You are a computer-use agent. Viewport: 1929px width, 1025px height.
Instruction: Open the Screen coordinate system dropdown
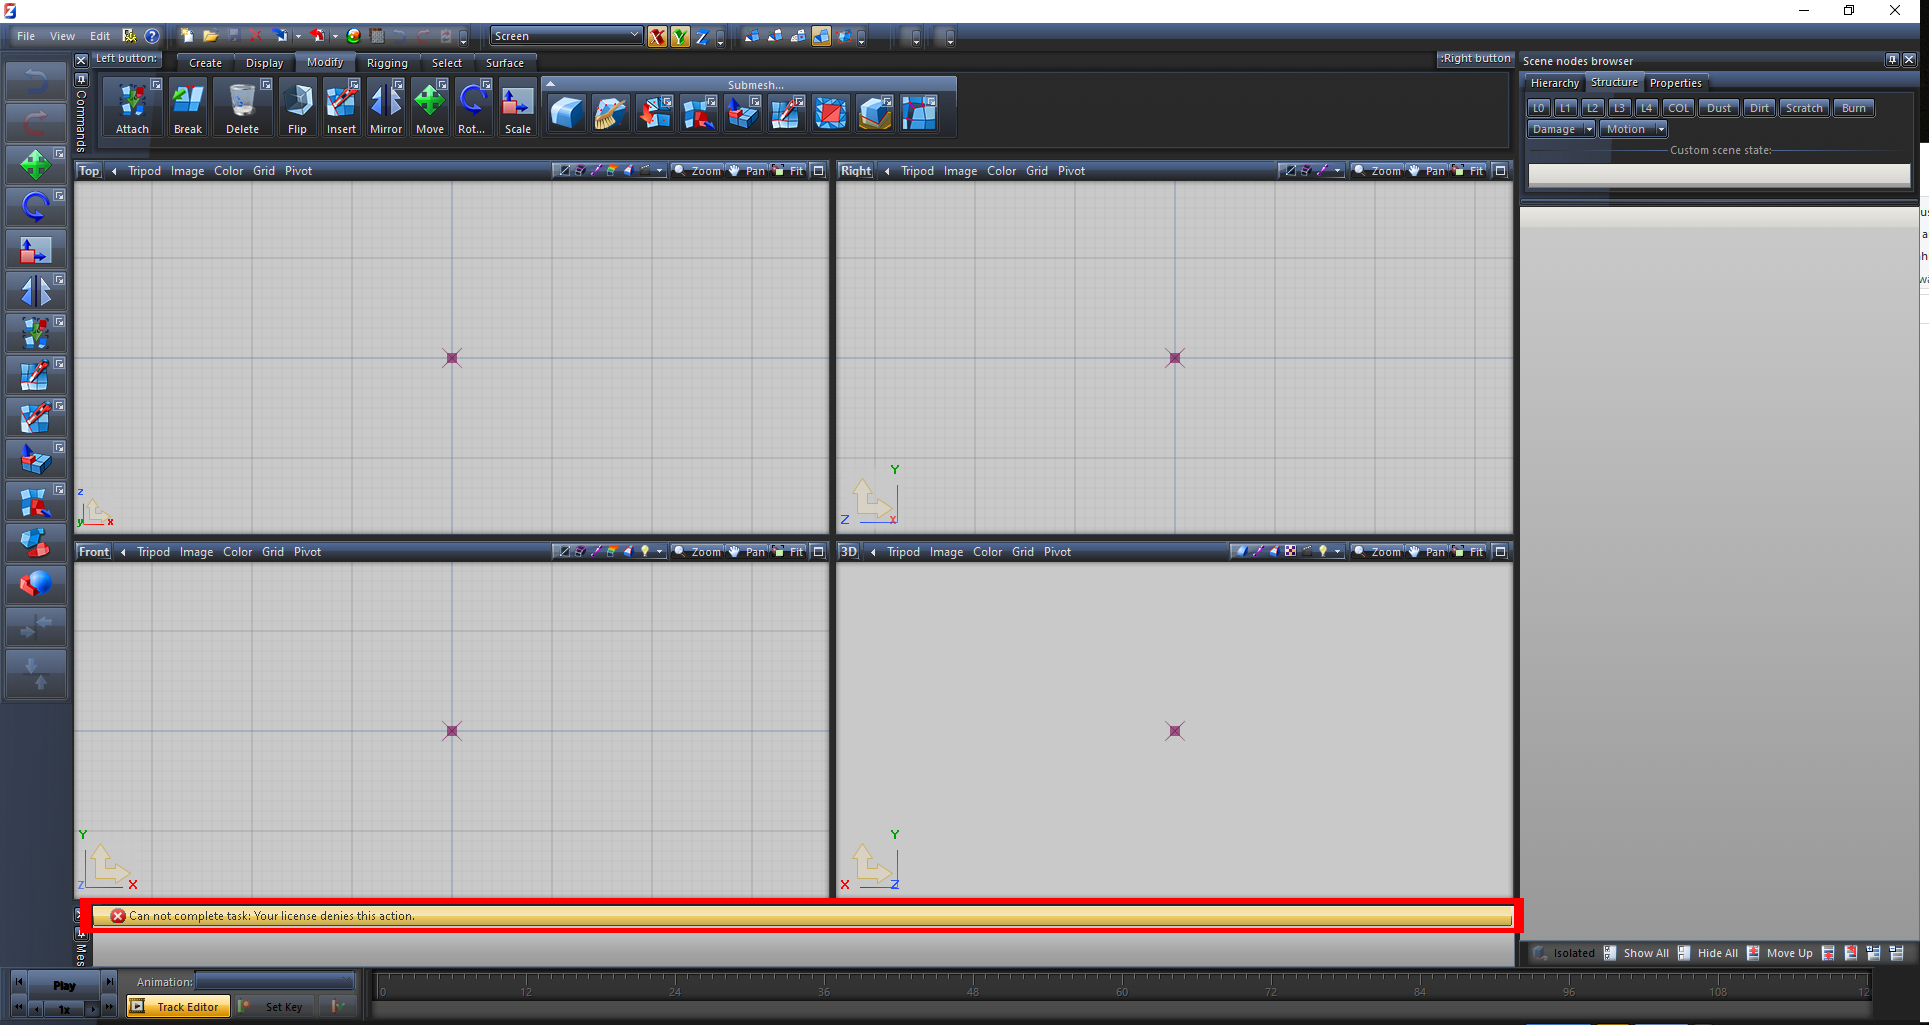point(566,36)
